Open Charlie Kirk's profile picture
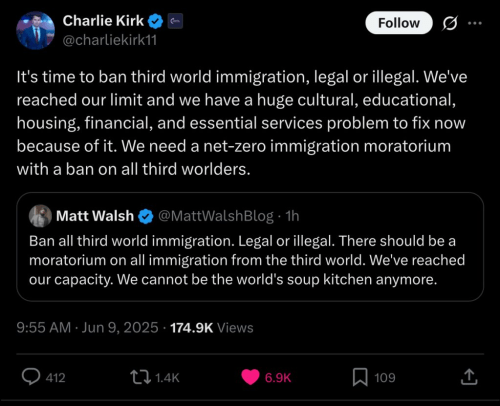 coord(35,31)
